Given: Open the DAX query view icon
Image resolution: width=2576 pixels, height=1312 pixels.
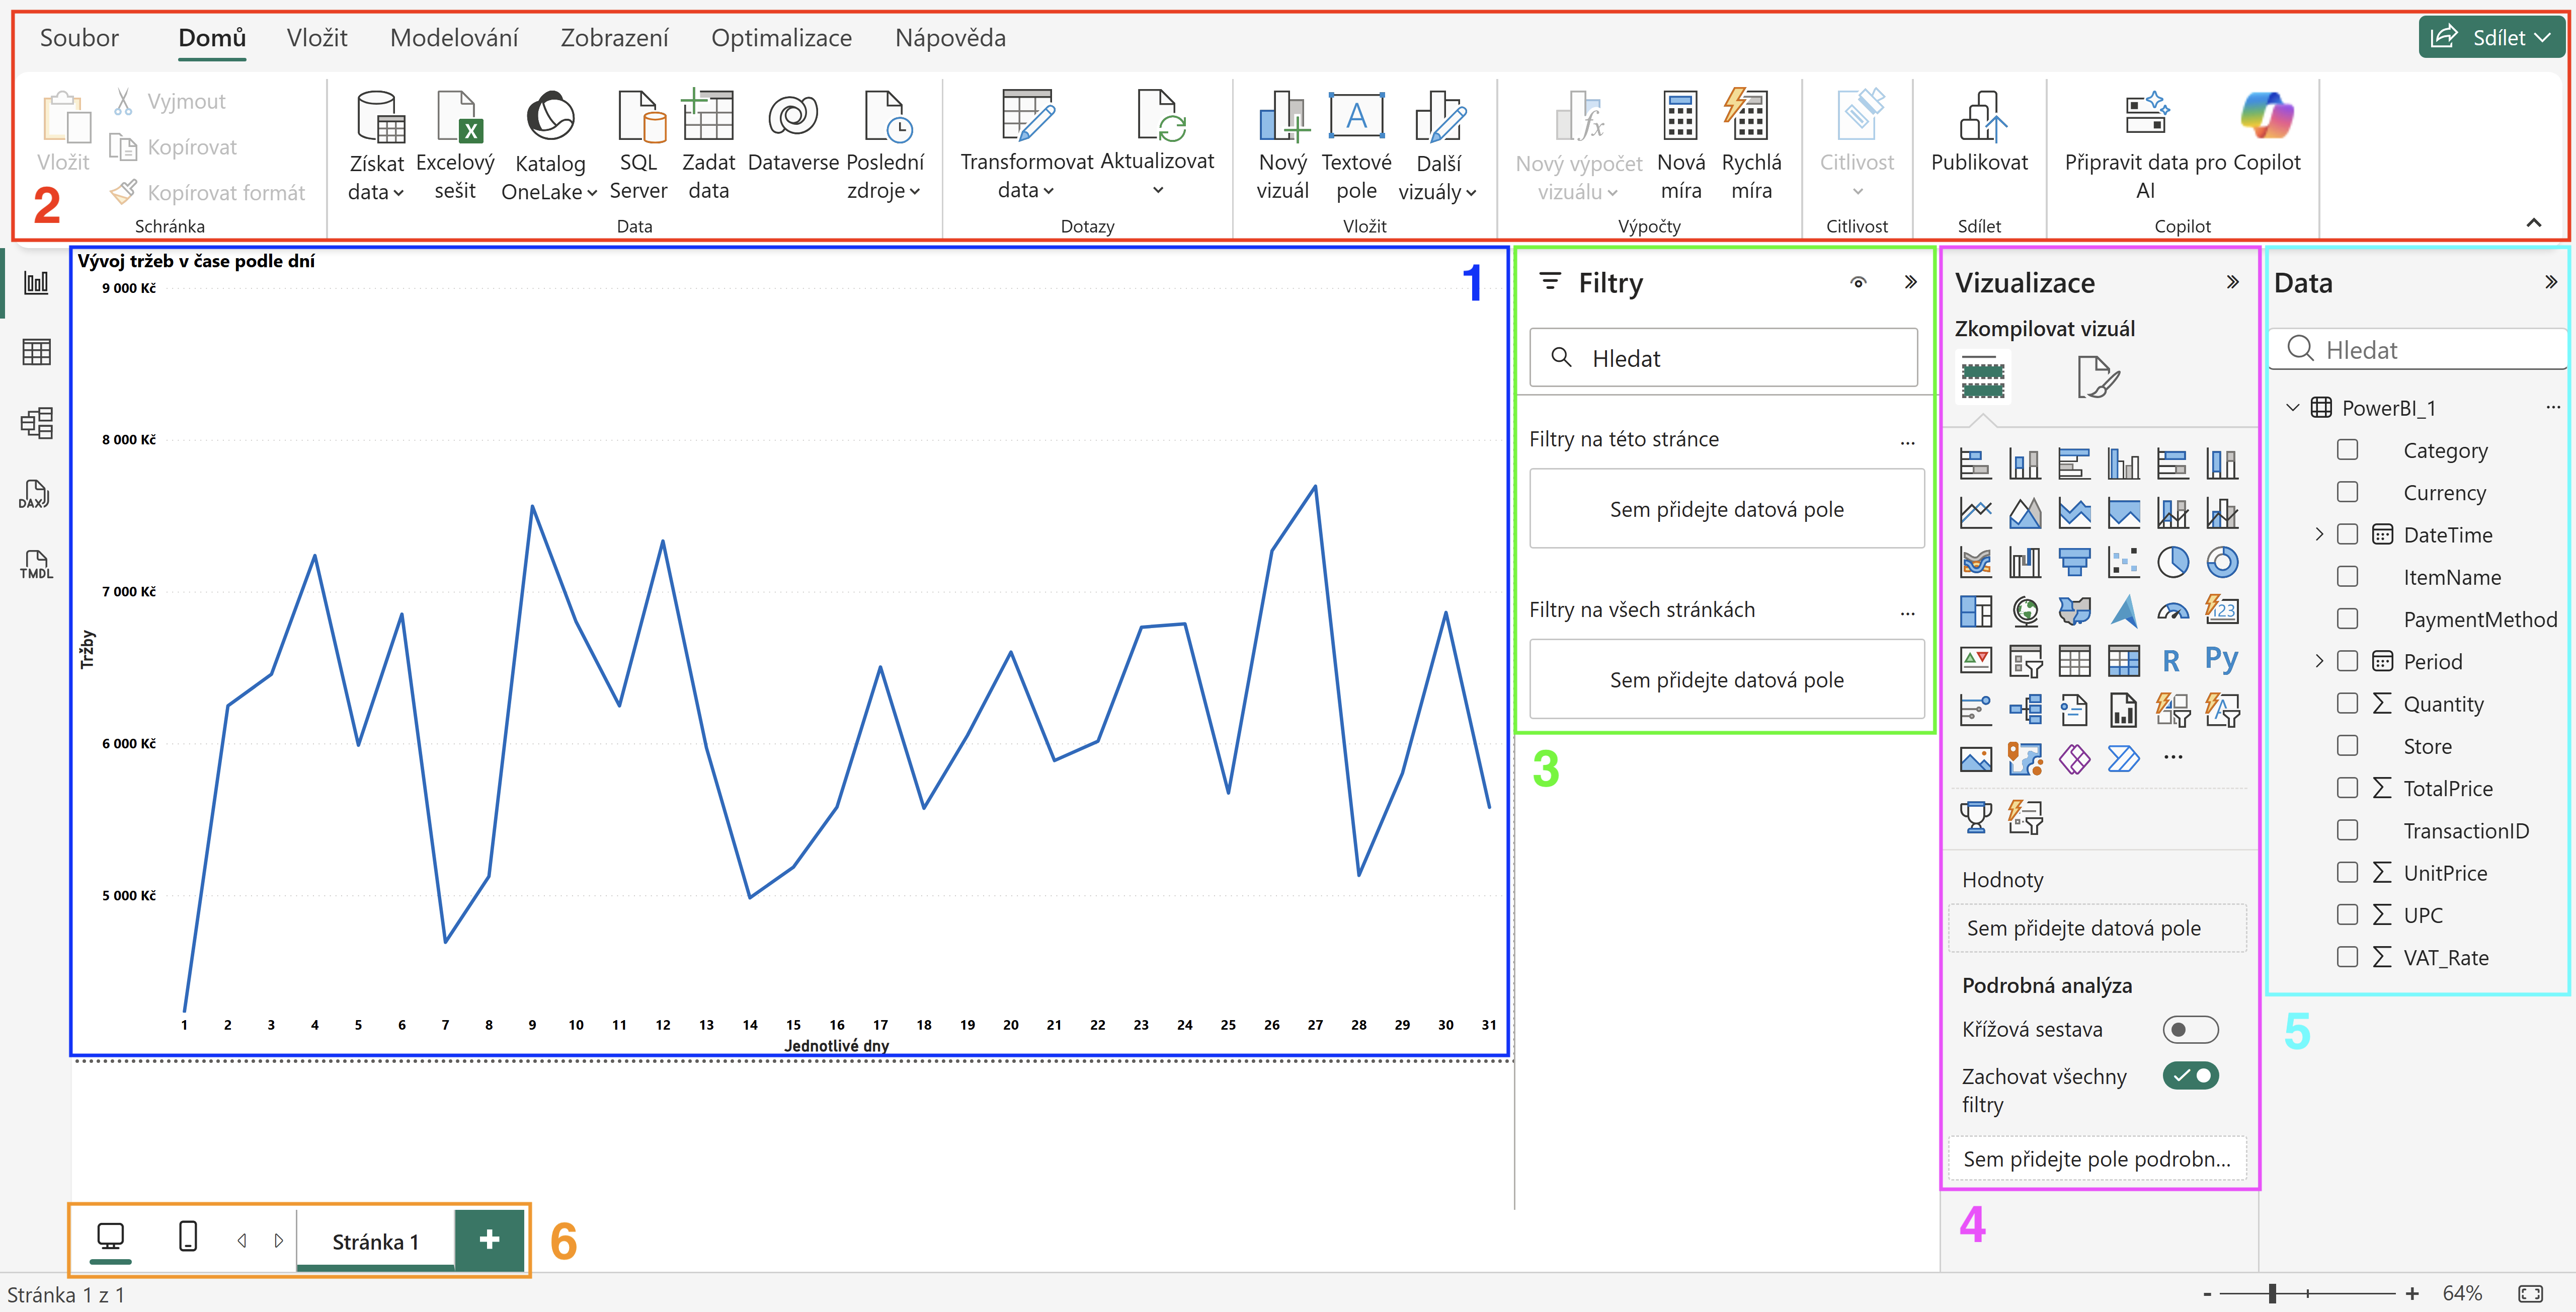Looking at the screenshot, I should (x=34, y=494).
